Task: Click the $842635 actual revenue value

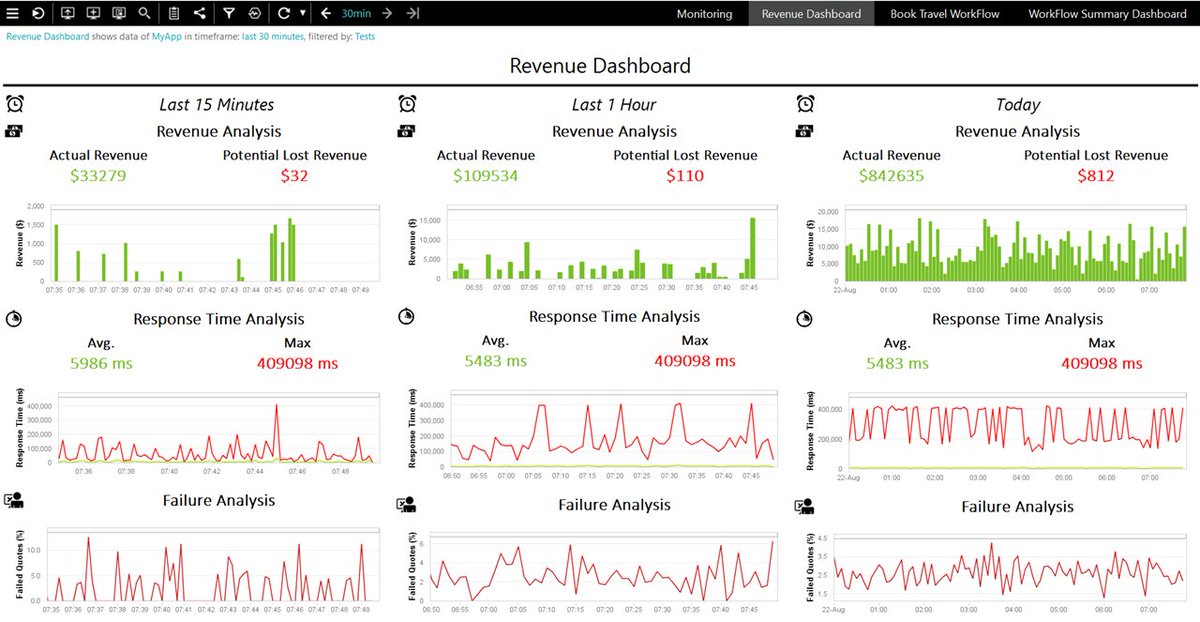Action: pos(891,176)
